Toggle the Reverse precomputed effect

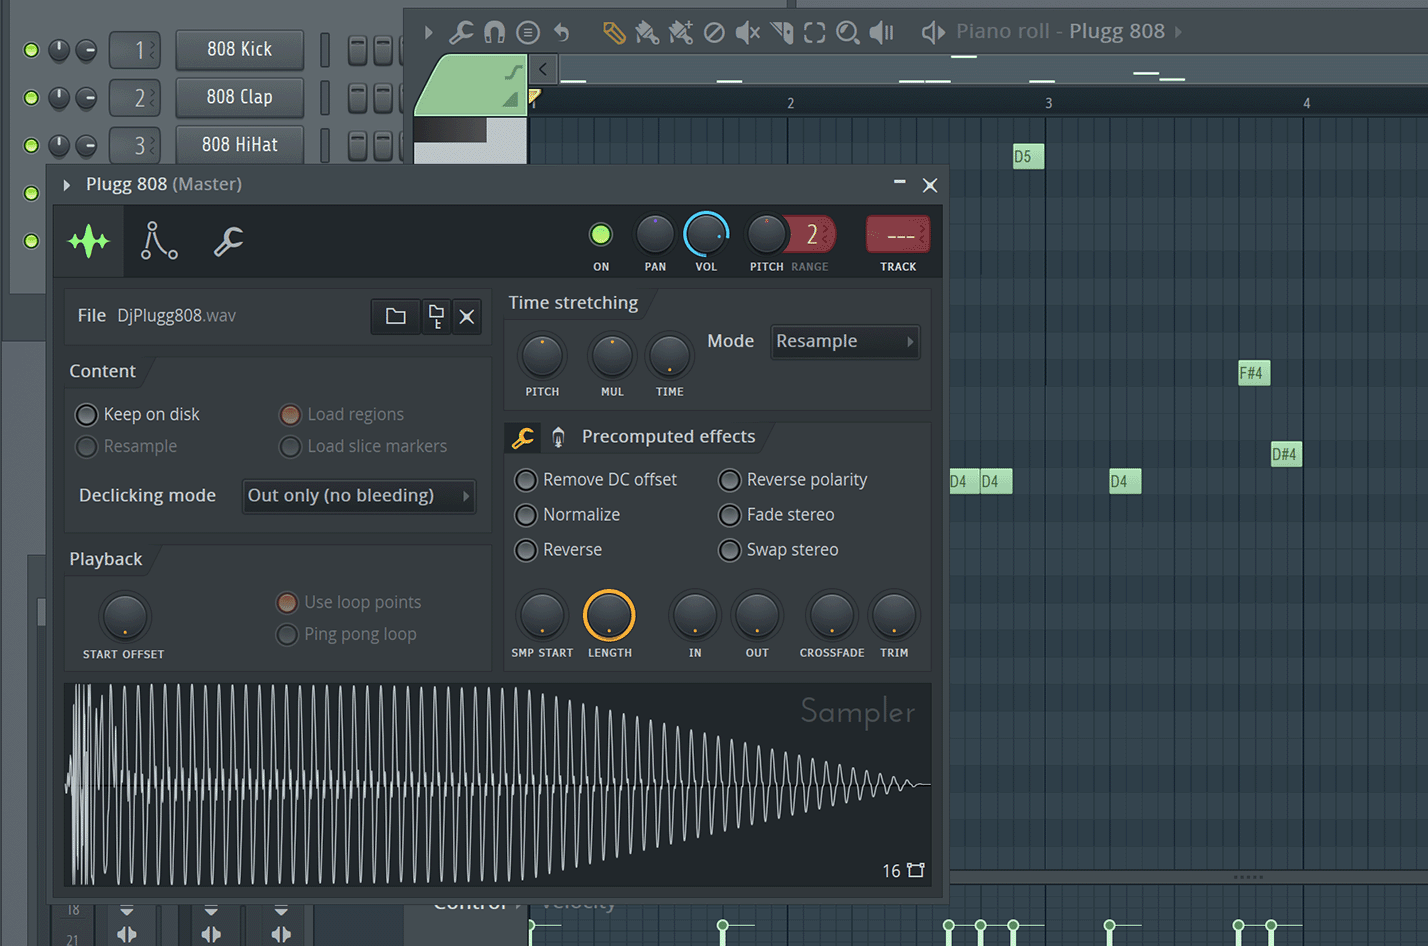pos(526,550)
